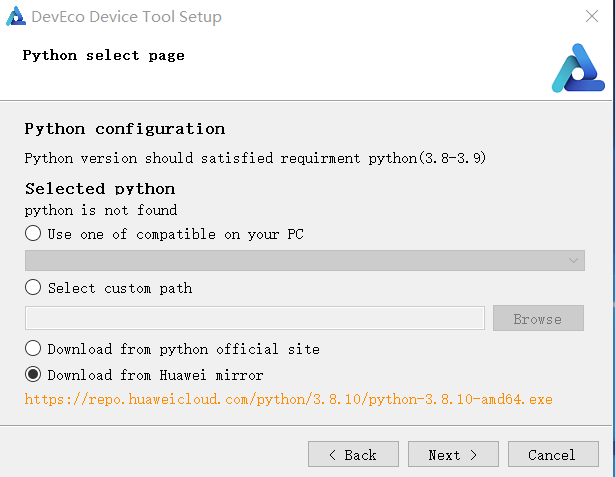The height and width of the screenshot is (477, 615).
Task: Close the DevEco Device Tool Setup window
Action: click(x=591, y=17)
